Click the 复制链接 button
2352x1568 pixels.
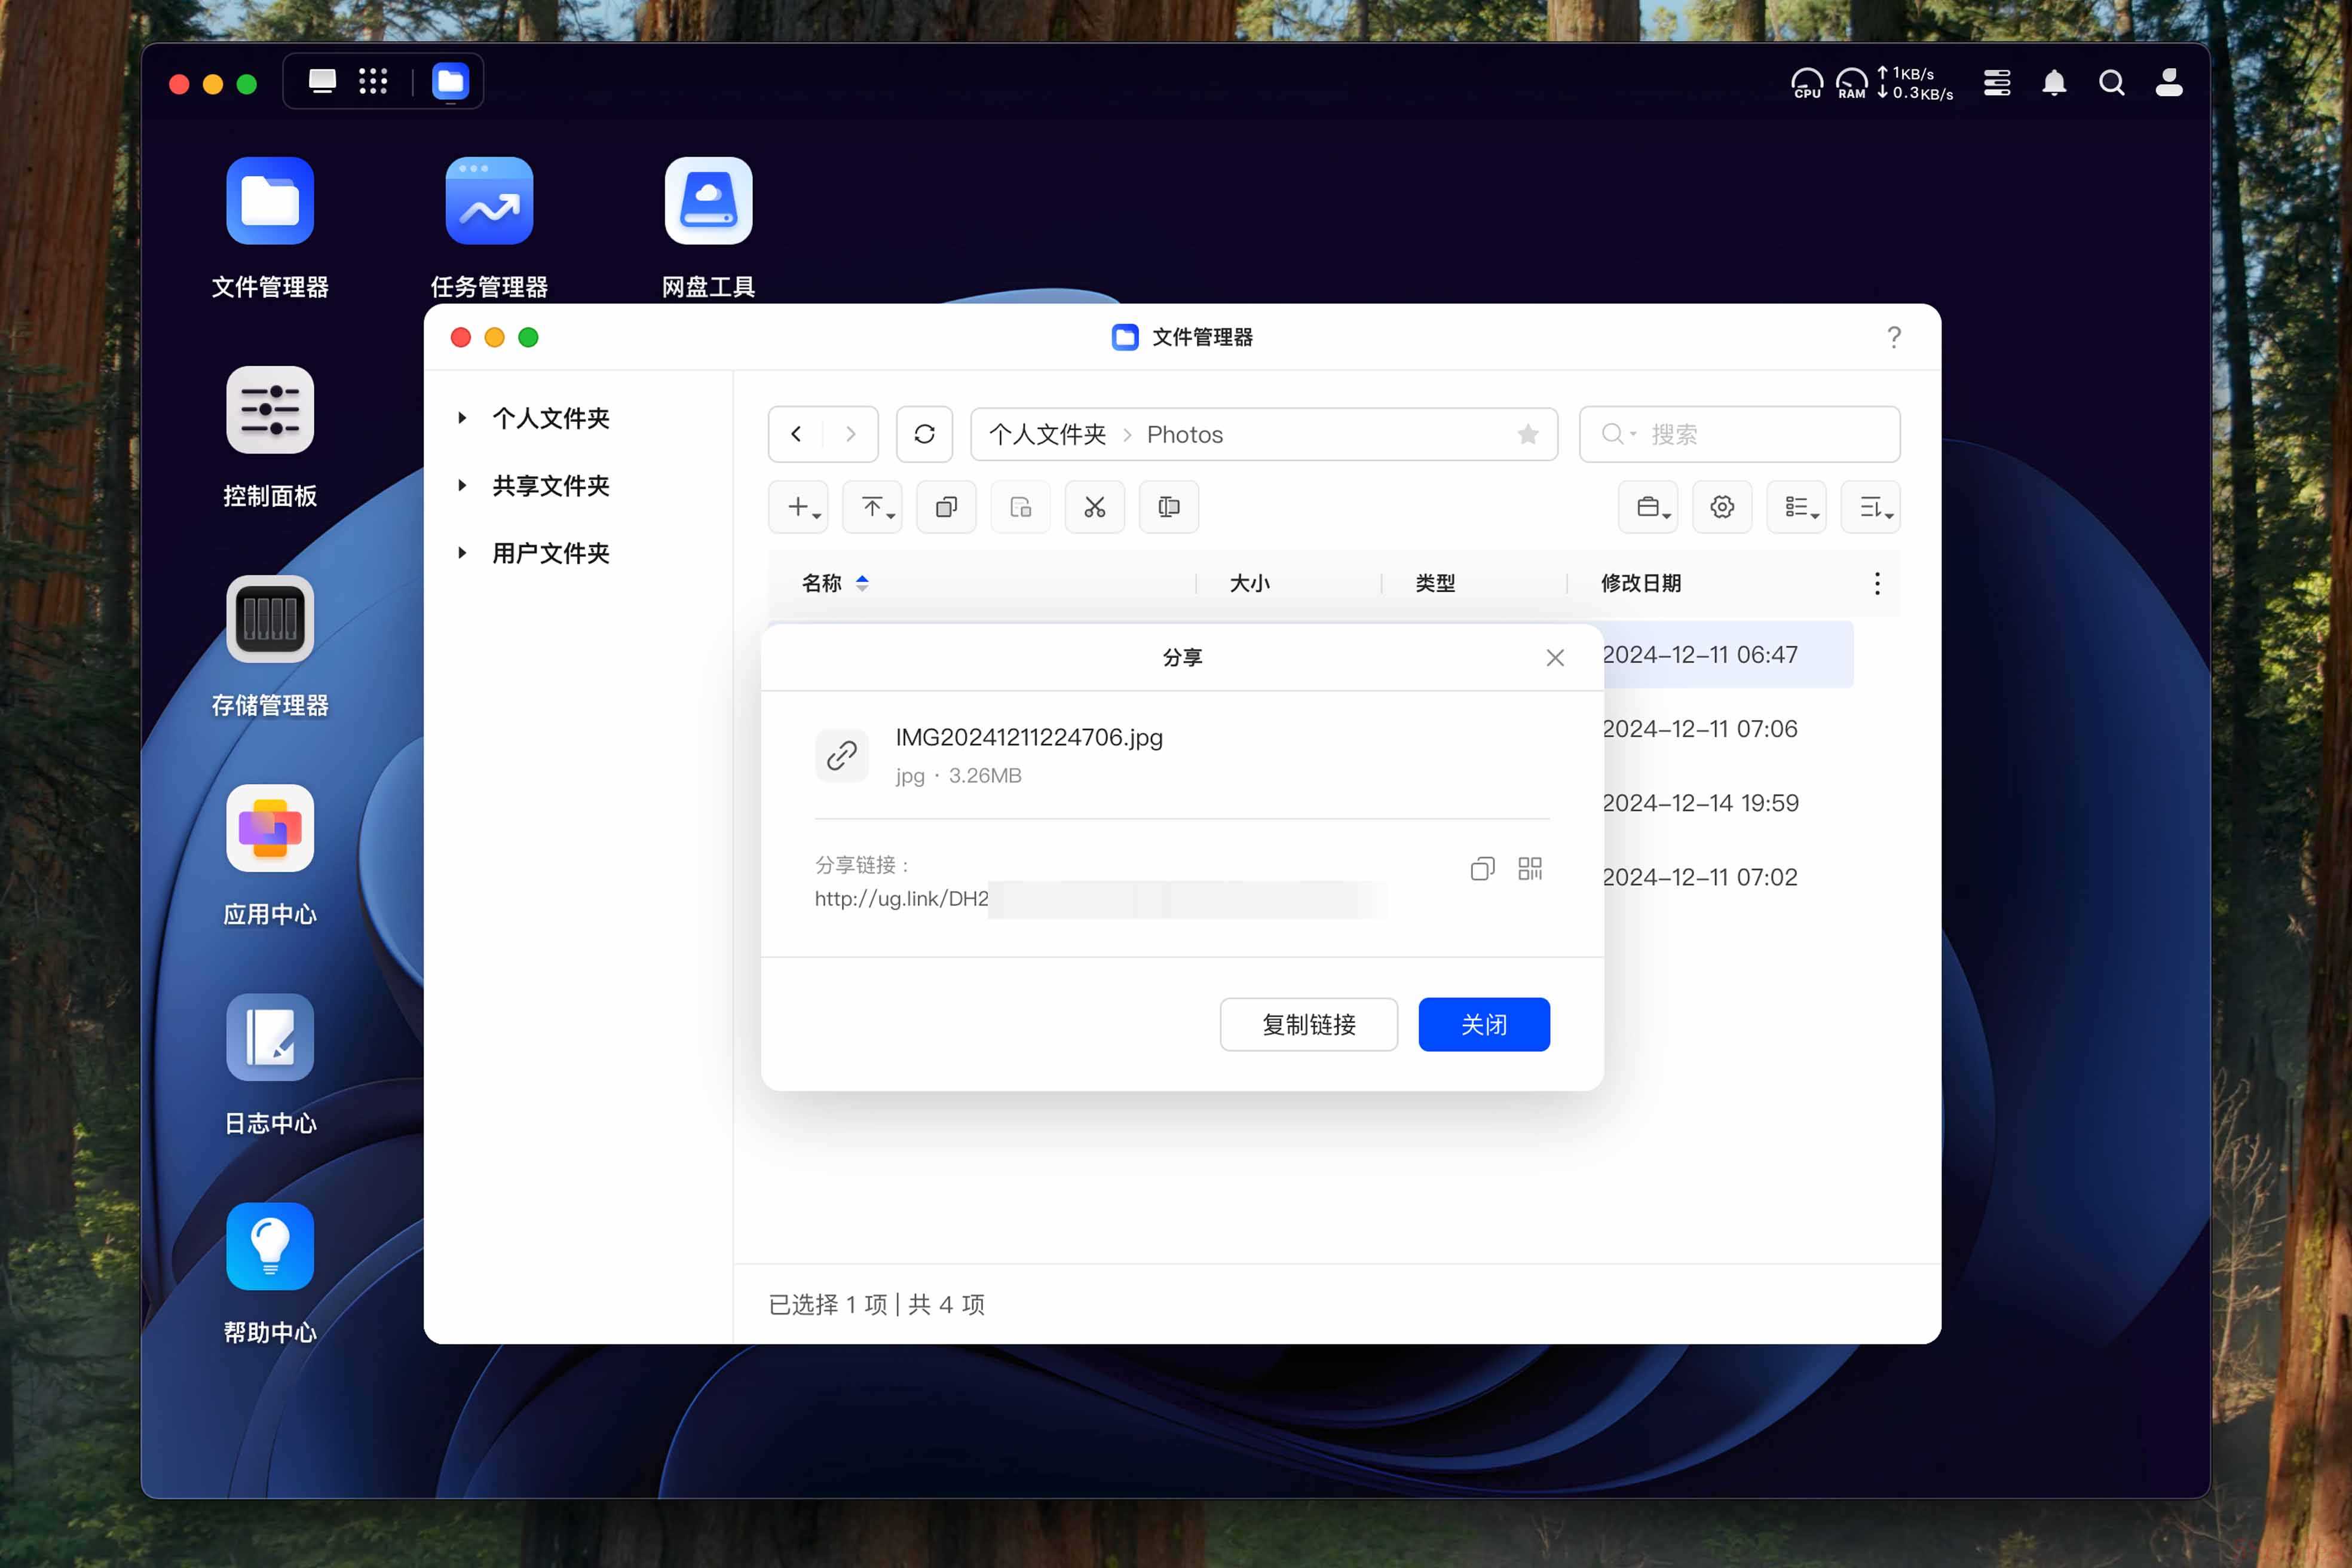coord(1308,1024)
